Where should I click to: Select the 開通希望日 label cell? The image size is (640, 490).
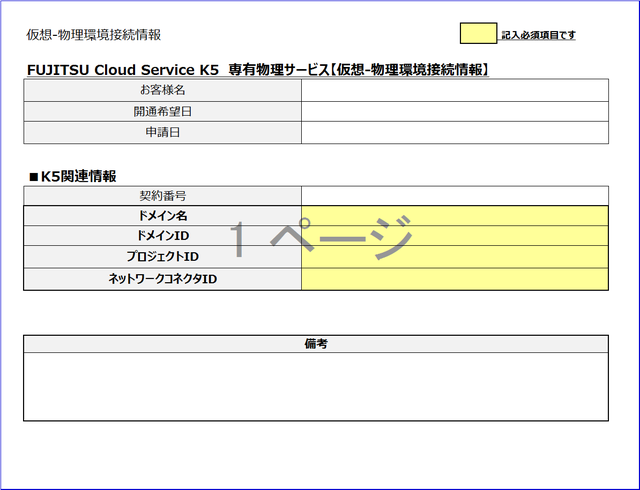click(x=162, y=111)
